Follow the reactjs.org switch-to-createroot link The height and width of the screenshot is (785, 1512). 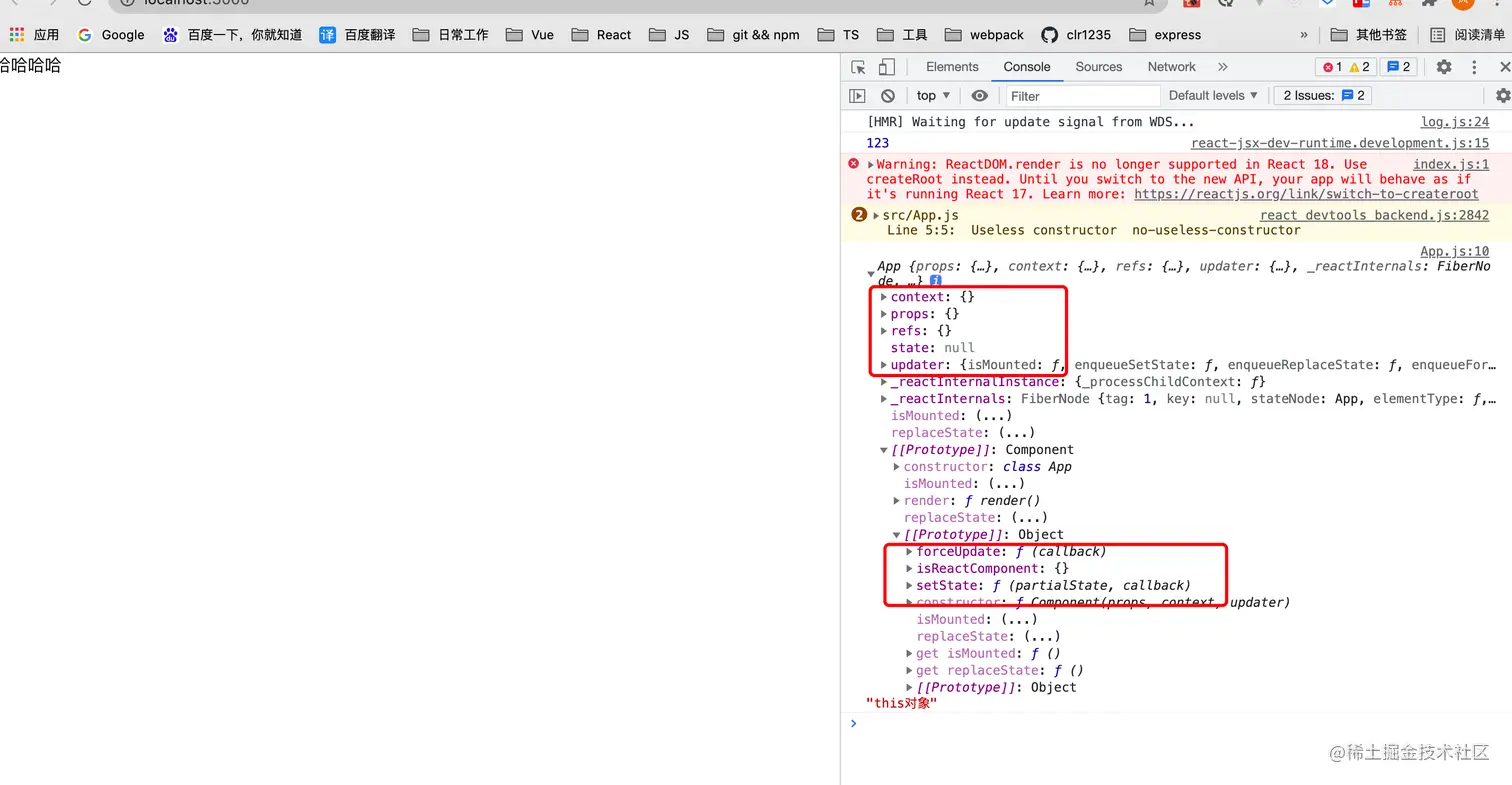coord(1306,194)
